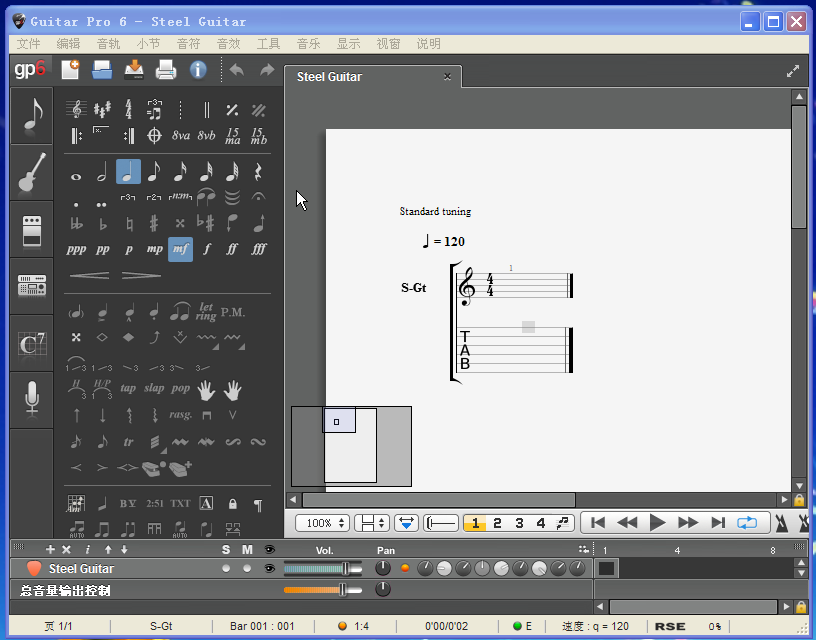The height and width of the screenshot is (640, 816).
Task: Toggle fullscreen score view icon
Action: pos(793,71)
